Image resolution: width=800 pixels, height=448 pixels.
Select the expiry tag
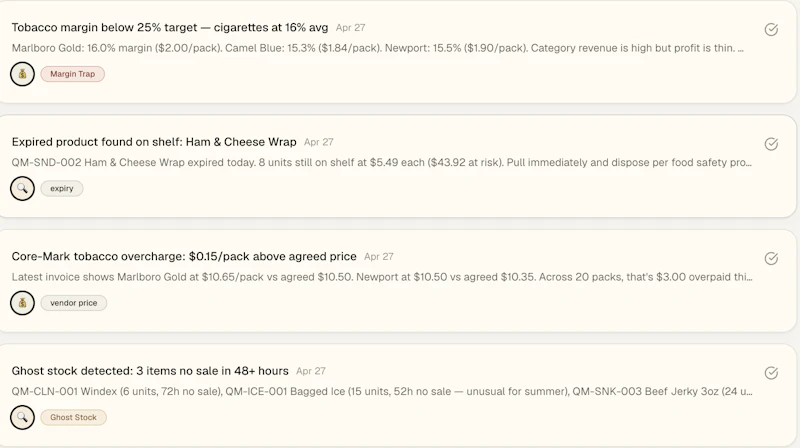click(62, 188)
